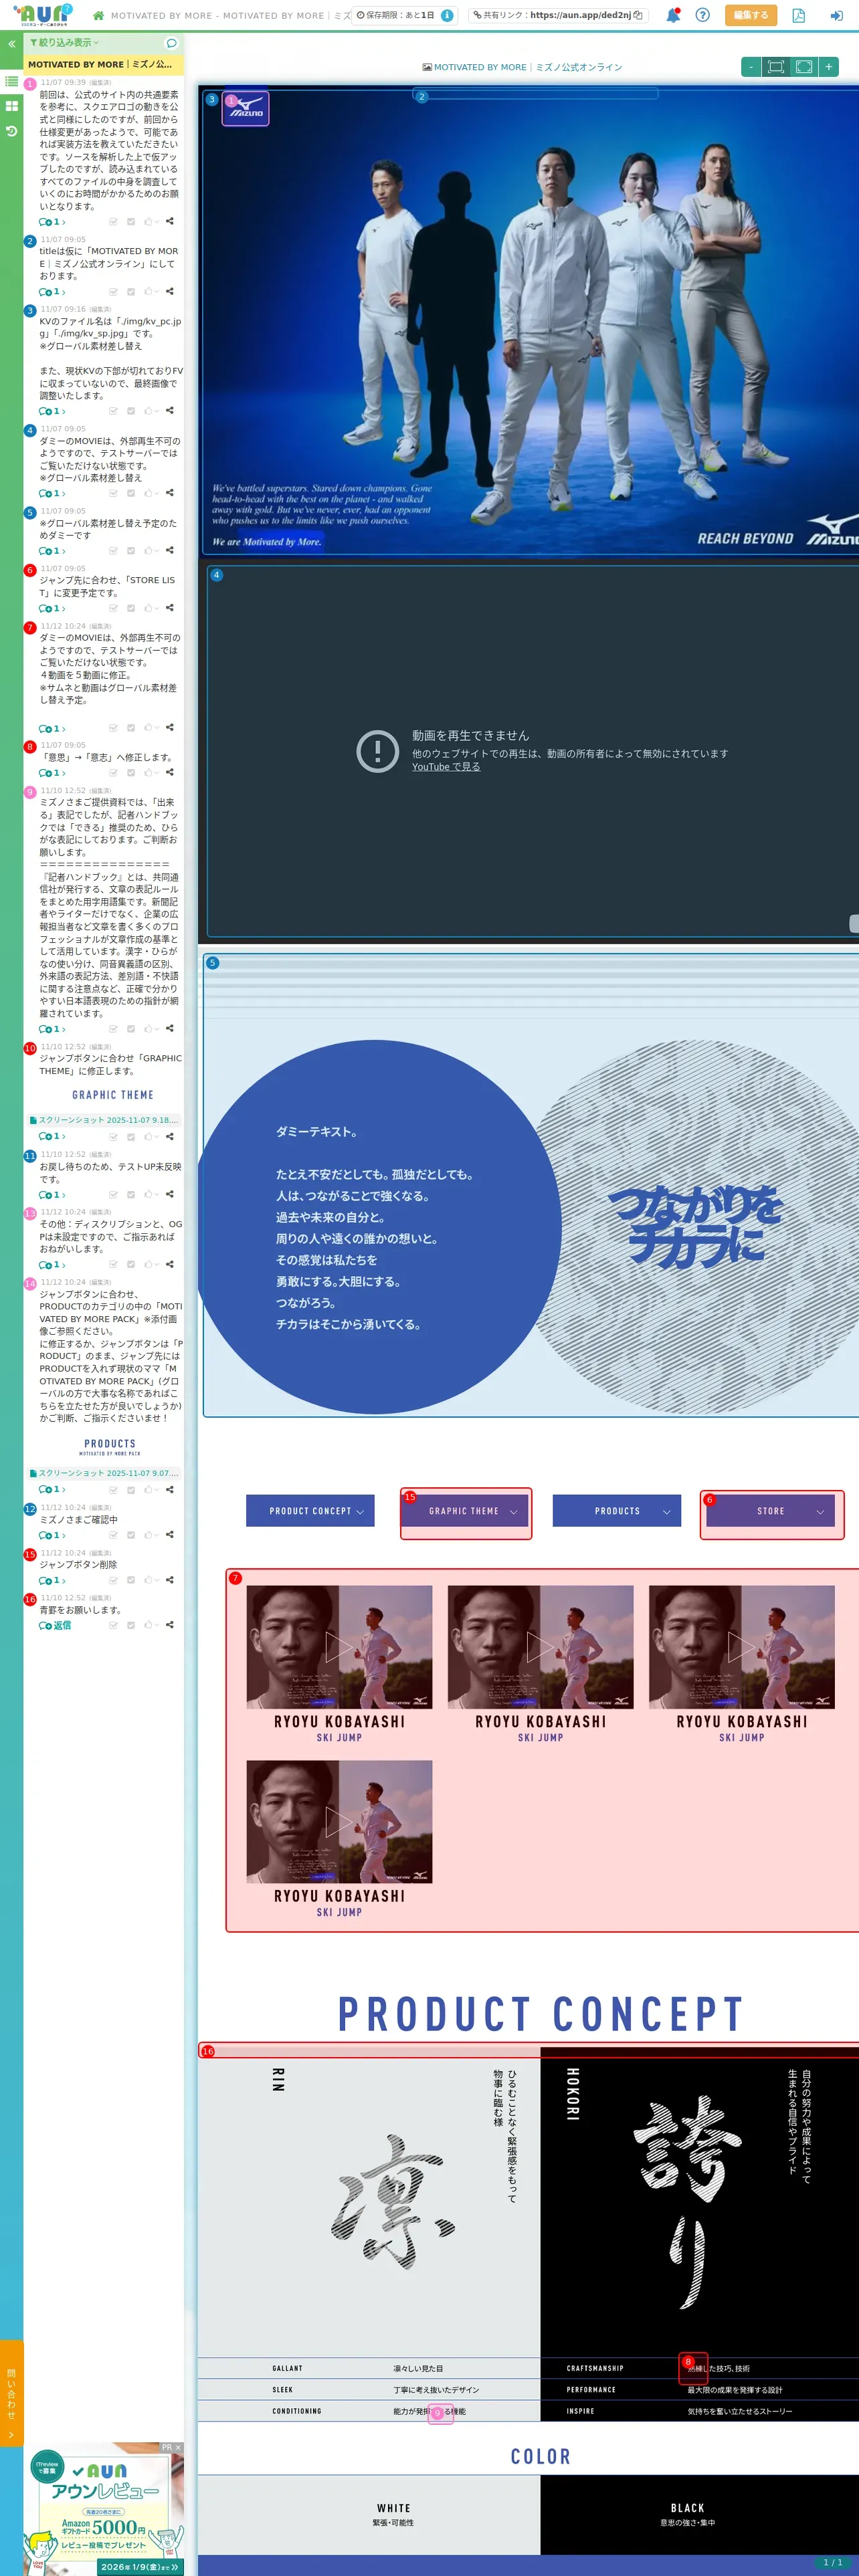Image resolution: width=859 pixels, height=2576 pixels.
Task: Check the filled checkbox on comment 8
Action: click(131, 773)
